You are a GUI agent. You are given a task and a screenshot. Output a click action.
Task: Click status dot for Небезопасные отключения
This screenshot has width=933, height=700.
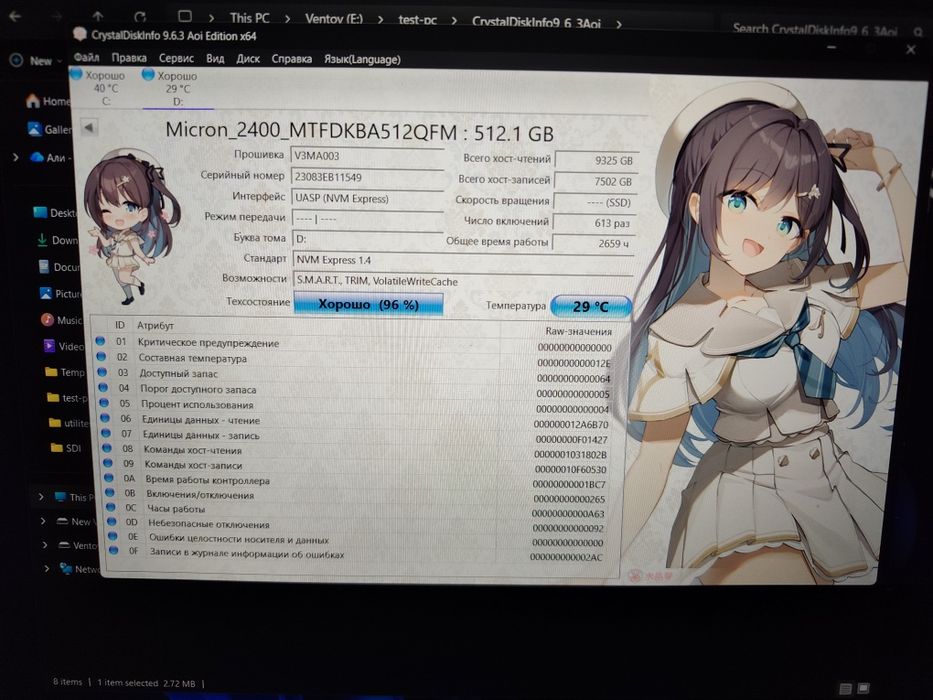(112, 521)
